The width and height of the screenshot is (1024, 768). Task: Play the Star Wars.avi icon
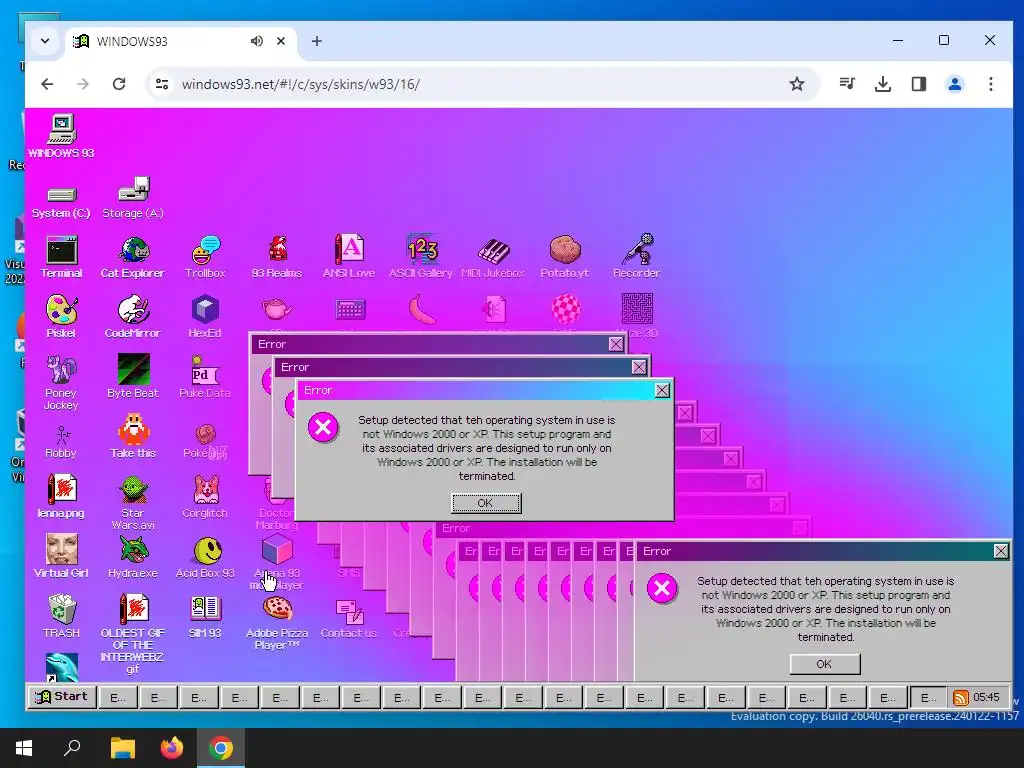[x=133, y=503]
